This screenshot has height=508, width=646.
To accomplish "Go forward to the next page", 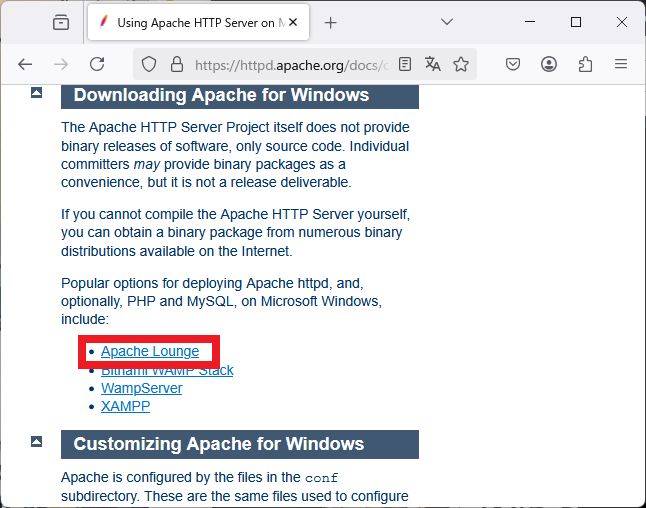I will 61,64.
